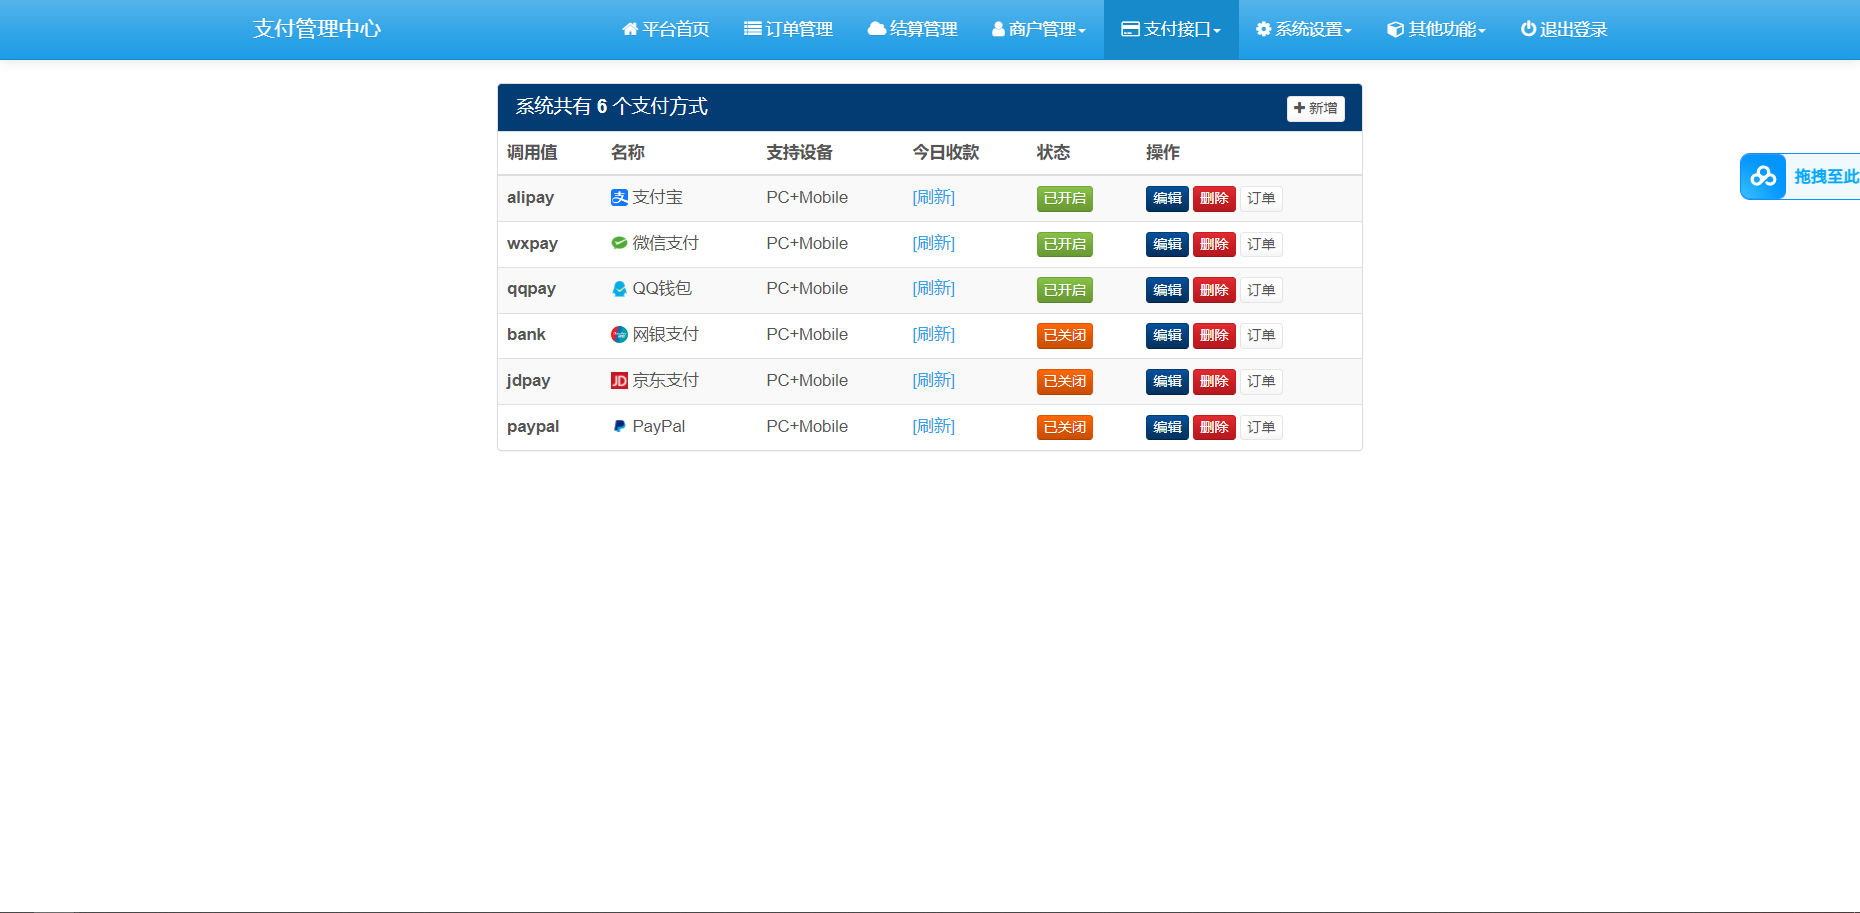1860x913 pixels.
Task: Refresh today's income for alipay
Action: [934, 198]
